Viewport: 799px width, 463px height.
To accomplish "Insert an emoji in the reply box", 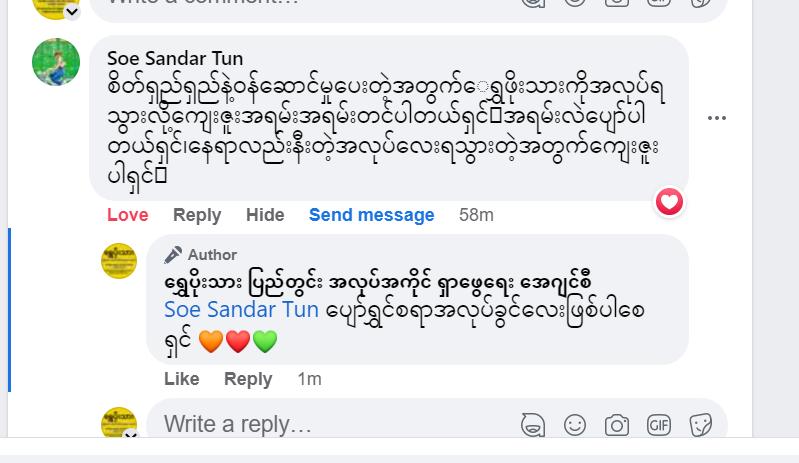I will [575, 425].
